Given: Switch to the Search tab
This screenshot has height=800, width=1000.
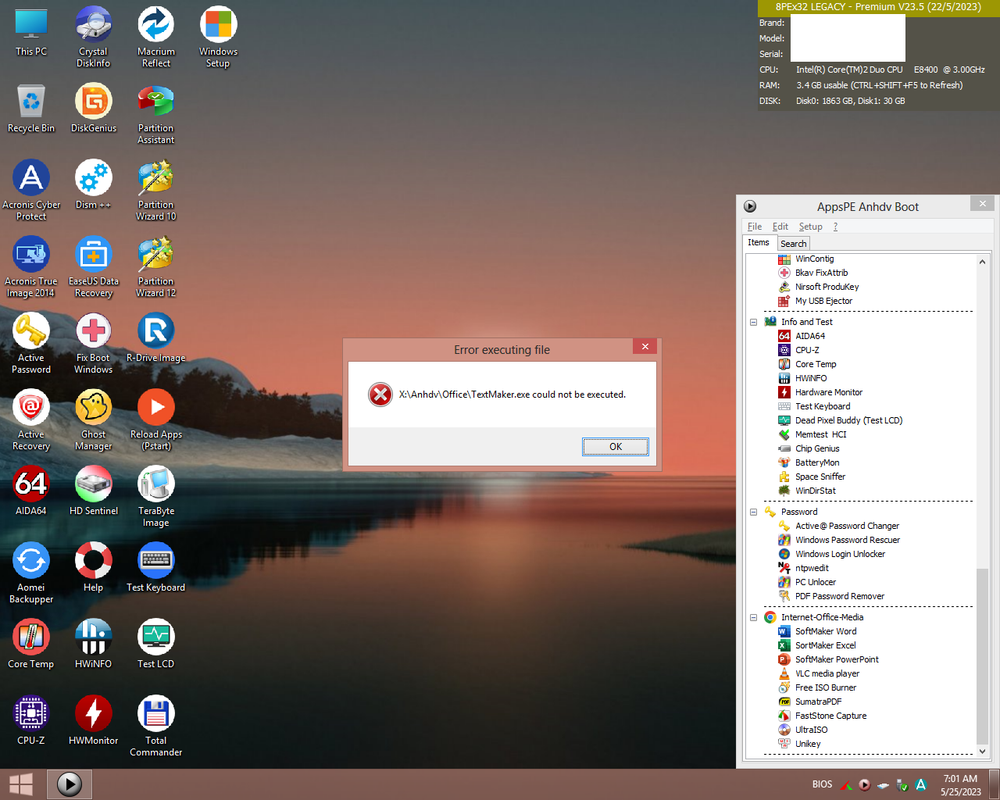Looking at the screenshot, I should [x=793, y=244].
